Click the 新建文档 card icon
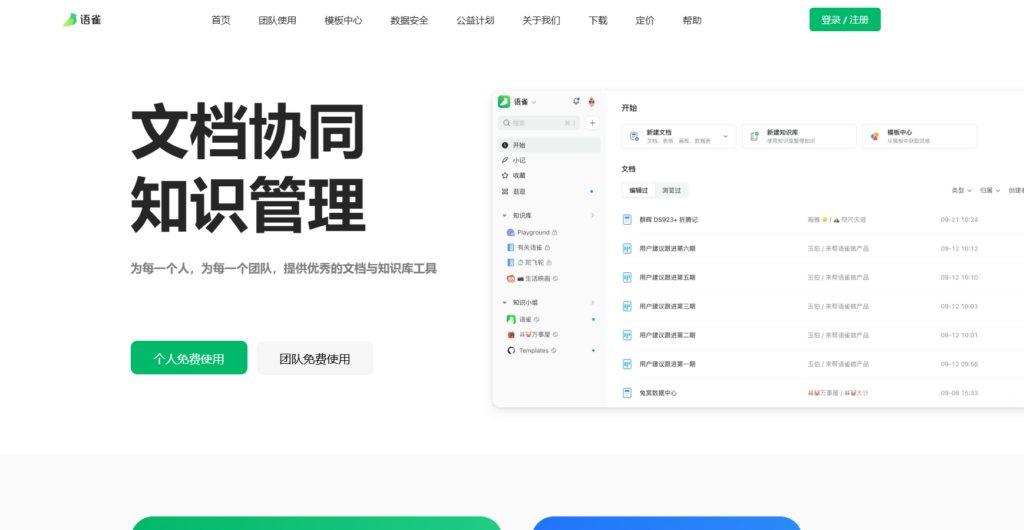 pos(634,136)
